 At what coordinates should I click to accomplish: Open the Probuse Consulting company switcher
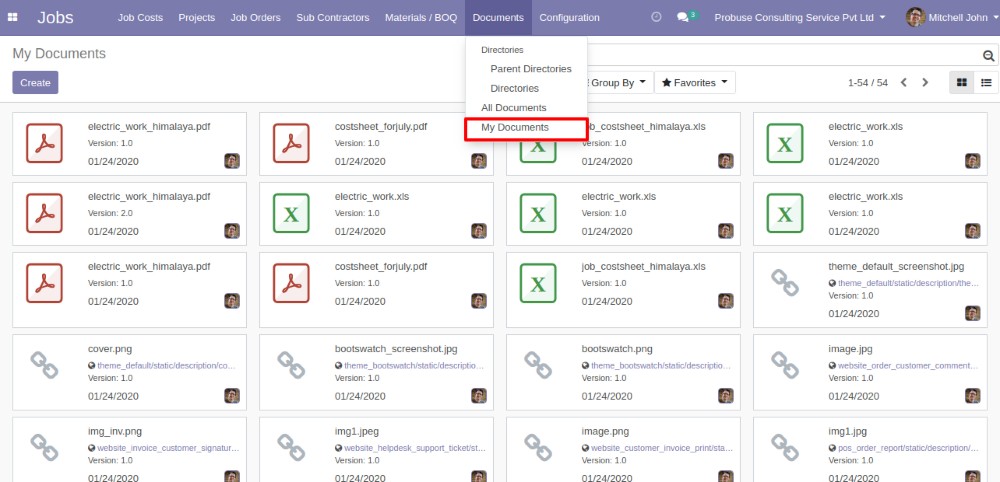click(x=800, y=18)
